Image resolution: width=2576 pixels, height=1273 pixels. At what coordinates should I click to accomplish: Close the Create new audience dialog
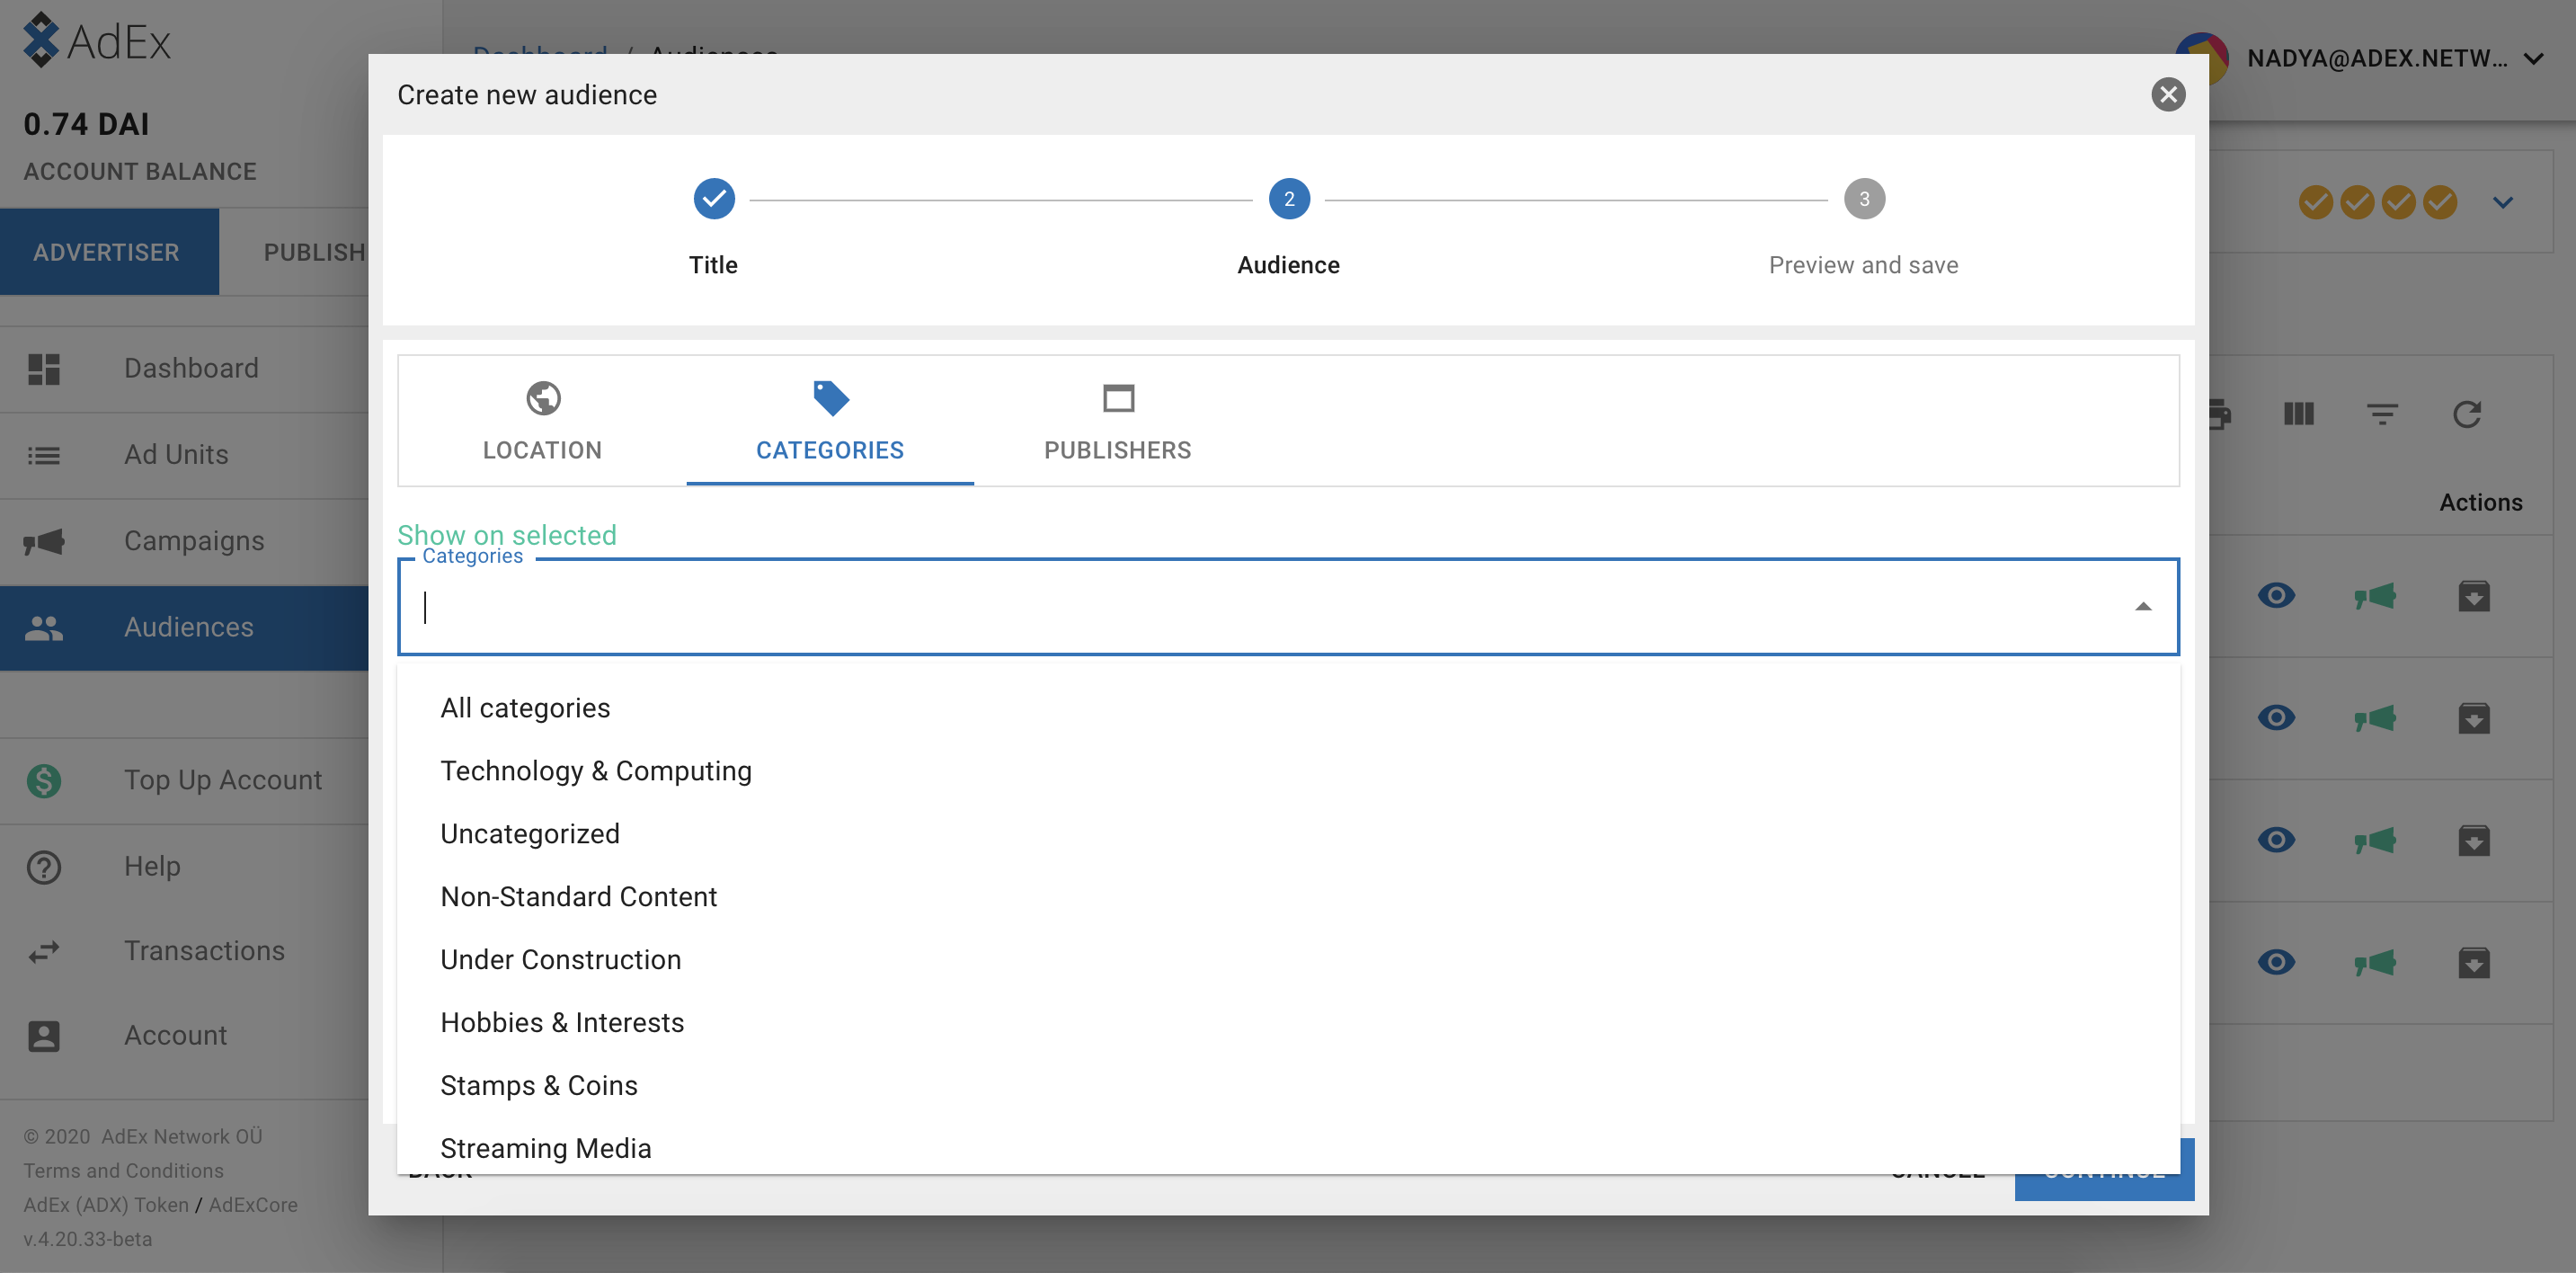(2167, 94)
